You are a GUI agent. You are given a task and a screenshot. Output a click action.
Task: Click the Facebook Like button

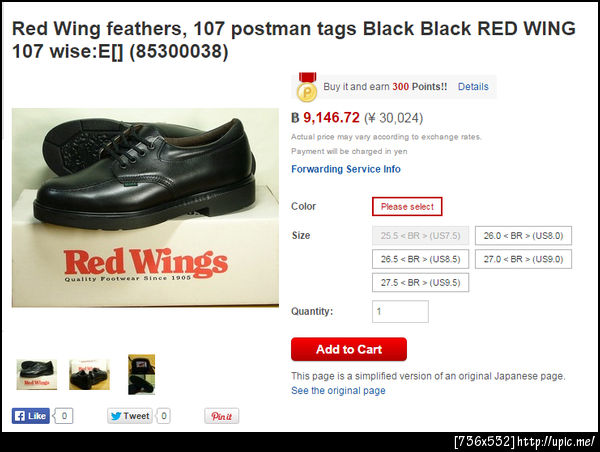click(x=30, y=416)
